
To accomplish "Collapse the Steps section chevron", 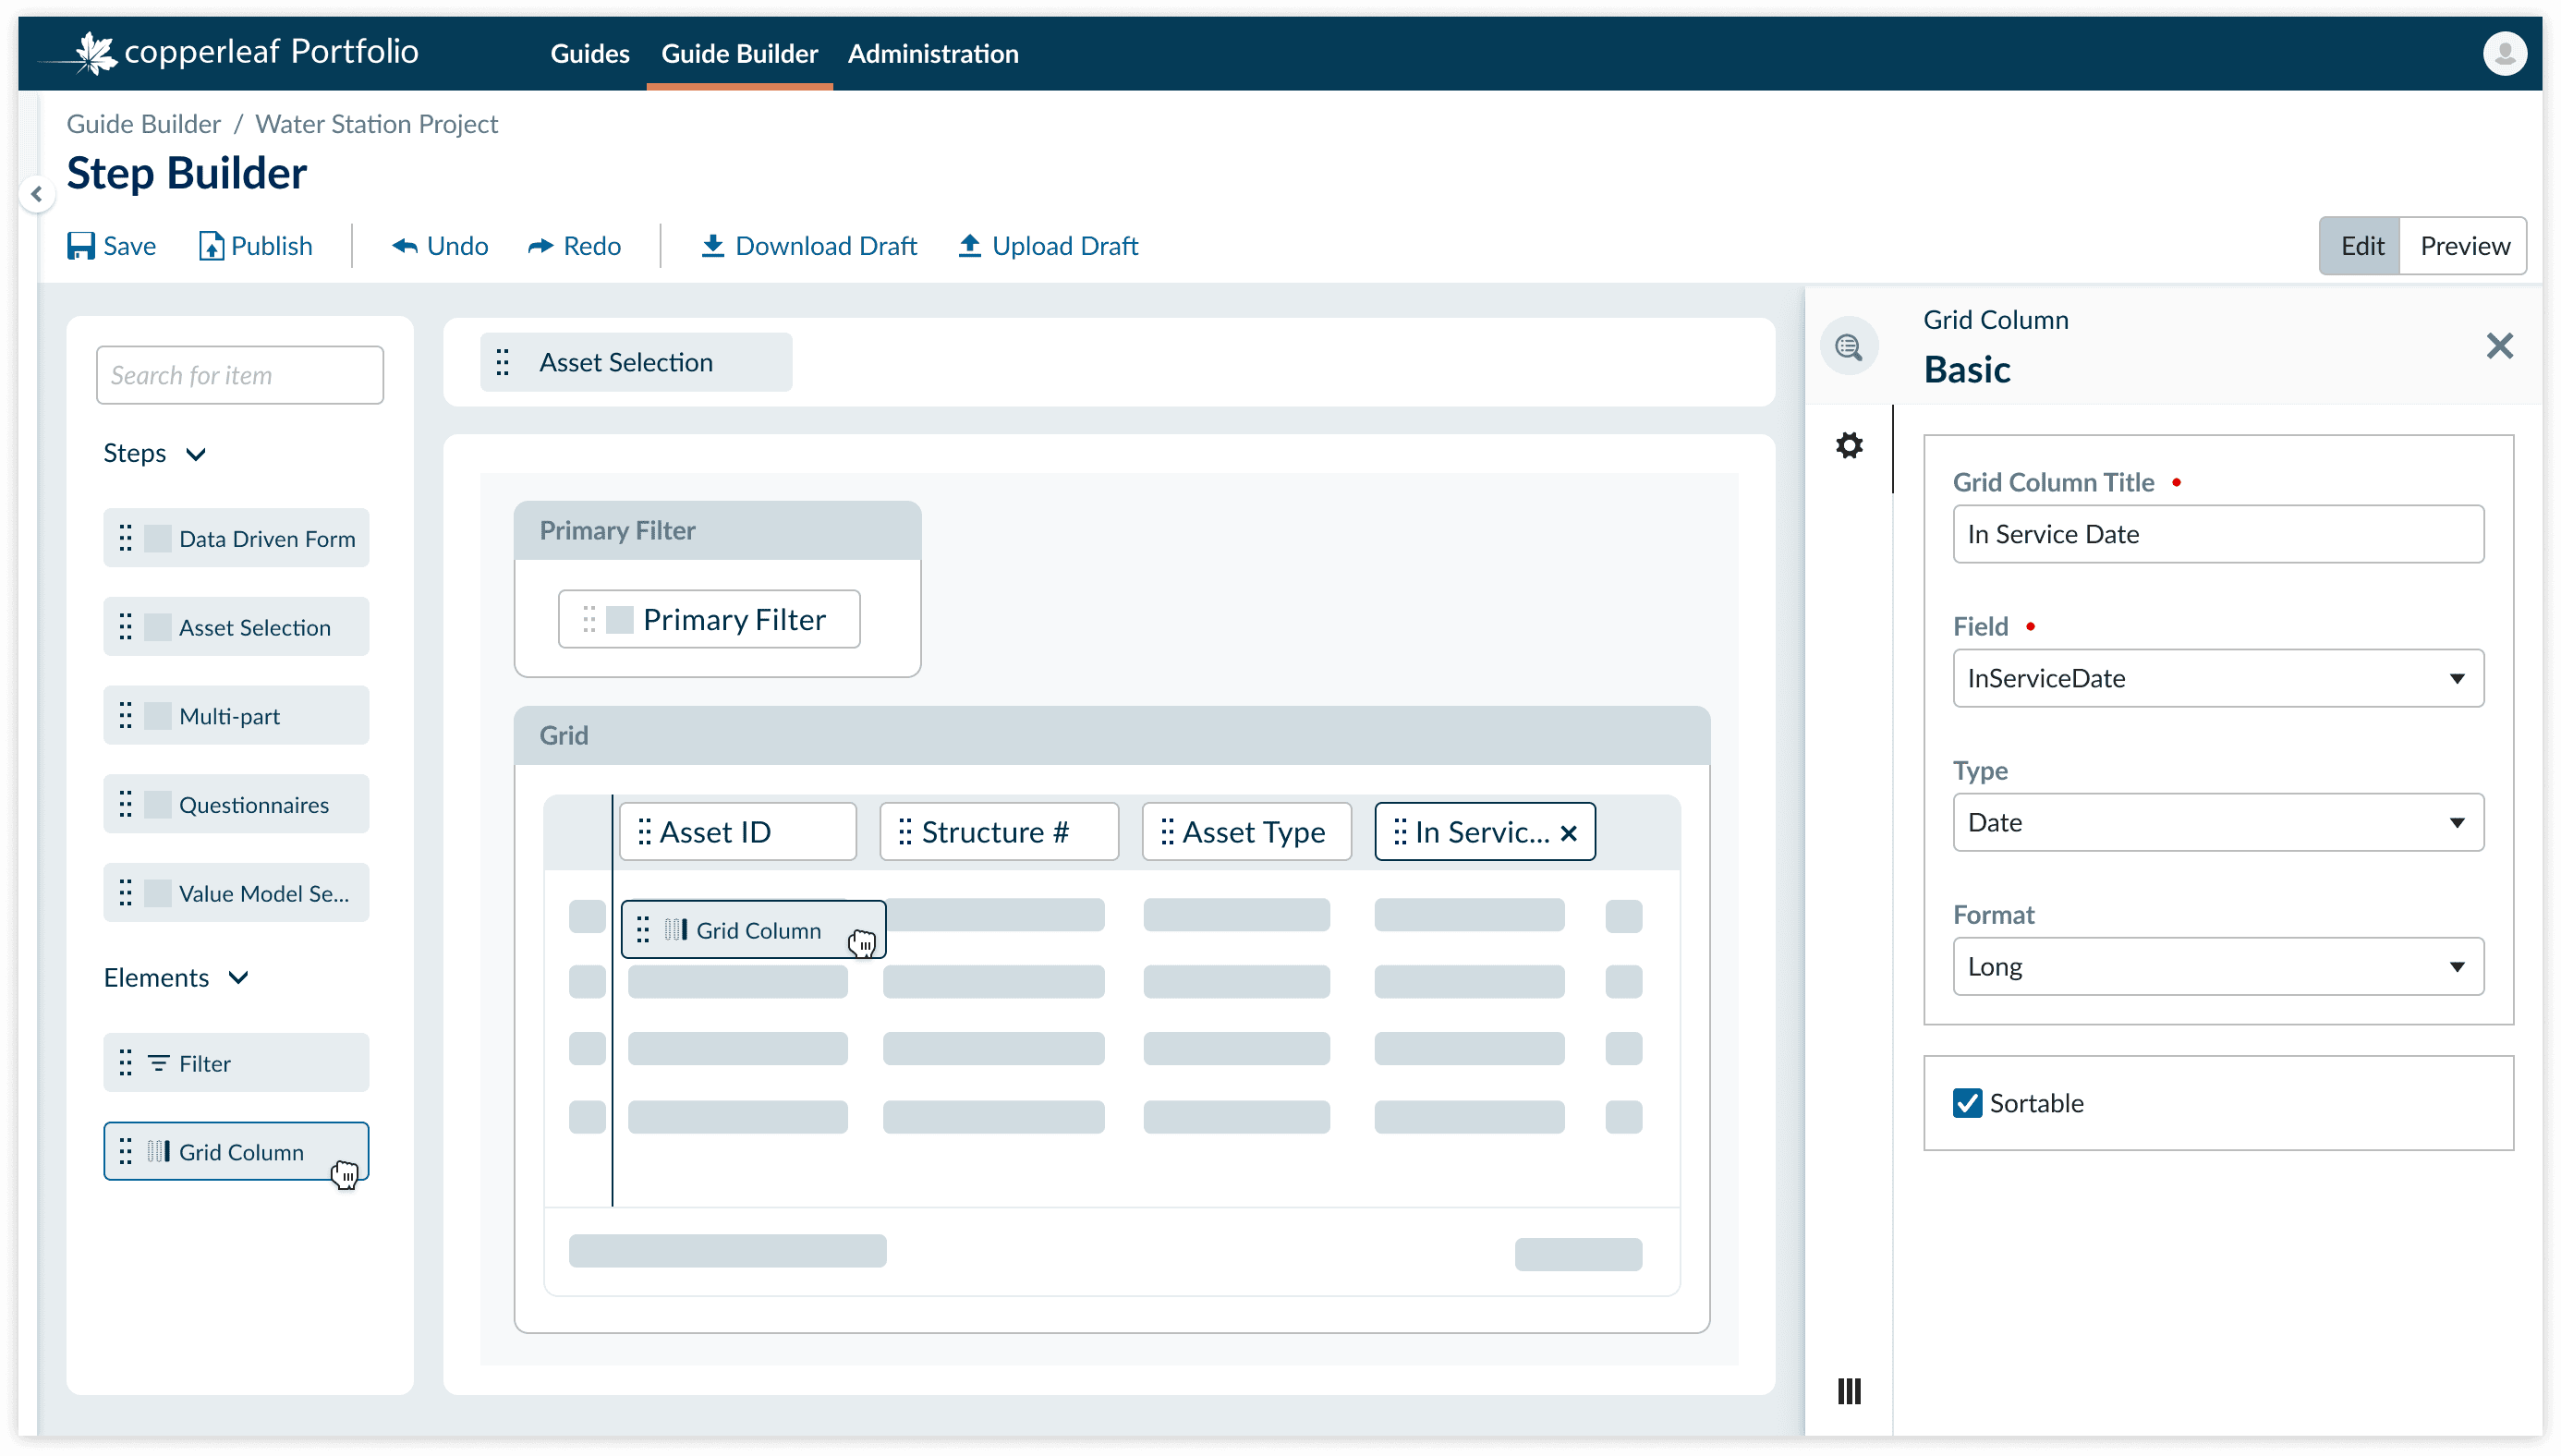I will coord(196,454).
